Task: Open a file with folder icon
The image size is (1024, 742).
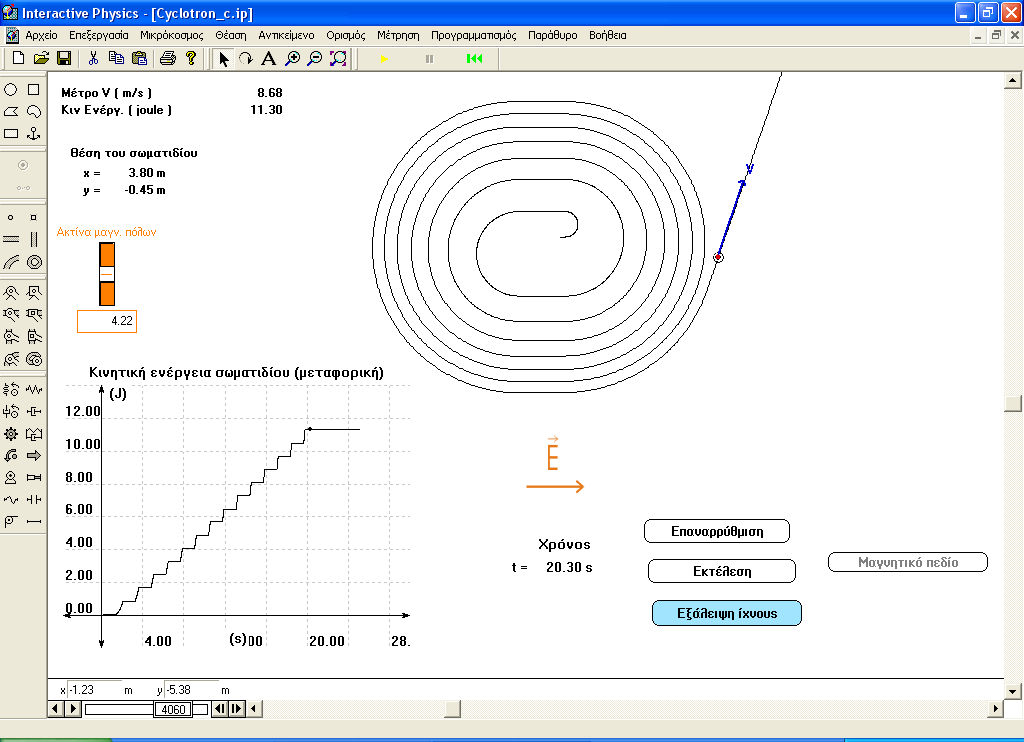Action: point(41,58)
